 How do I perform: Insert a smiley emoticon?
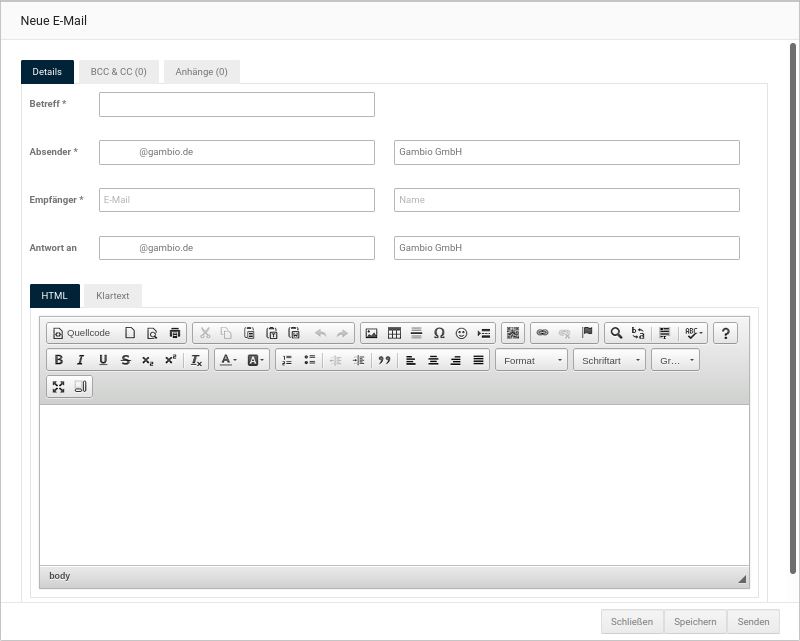(461, 333)
